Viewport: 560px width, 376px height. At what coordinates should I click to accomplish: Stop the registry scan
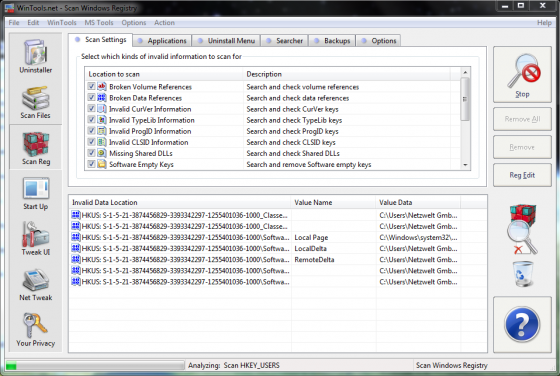[x=522, y=74]
